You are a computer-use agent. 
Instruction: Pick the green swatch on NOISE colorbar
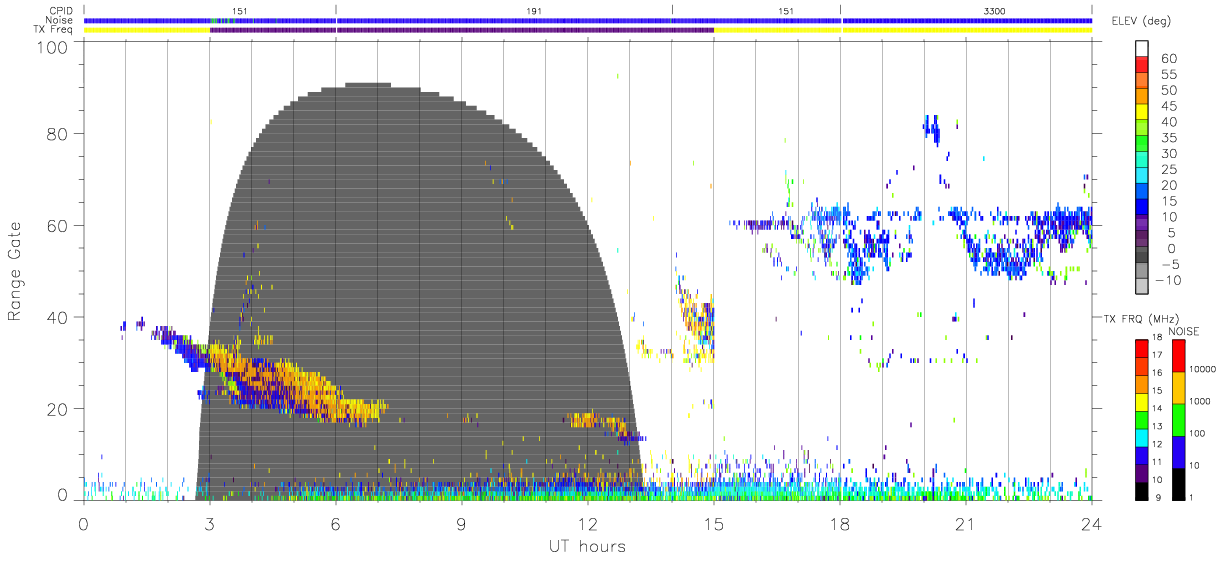tap(1177, 419)
